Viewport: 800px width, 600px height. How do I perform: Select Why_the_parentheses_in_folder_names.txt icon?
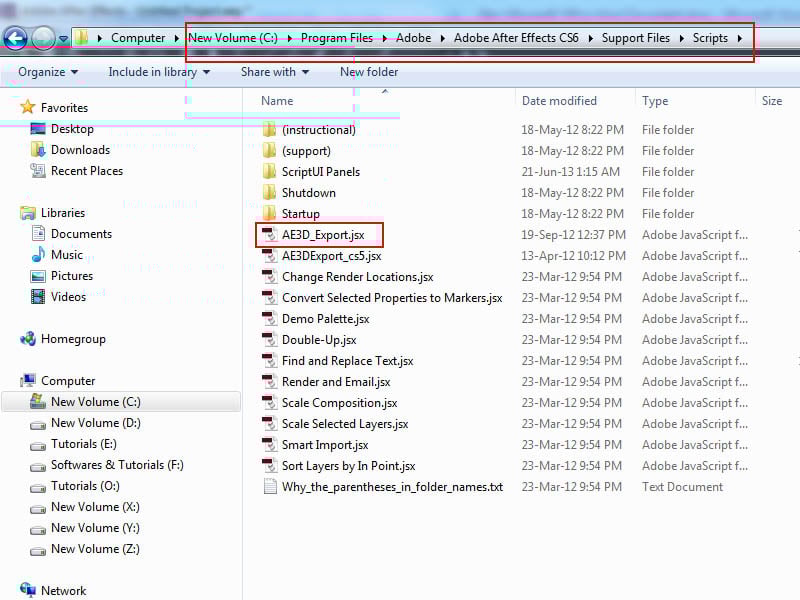click(269, 486)
